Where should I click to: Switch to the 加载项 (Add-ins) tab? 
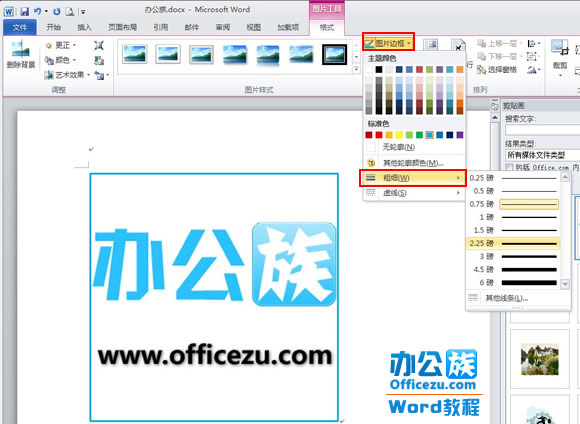coord(288,27)
